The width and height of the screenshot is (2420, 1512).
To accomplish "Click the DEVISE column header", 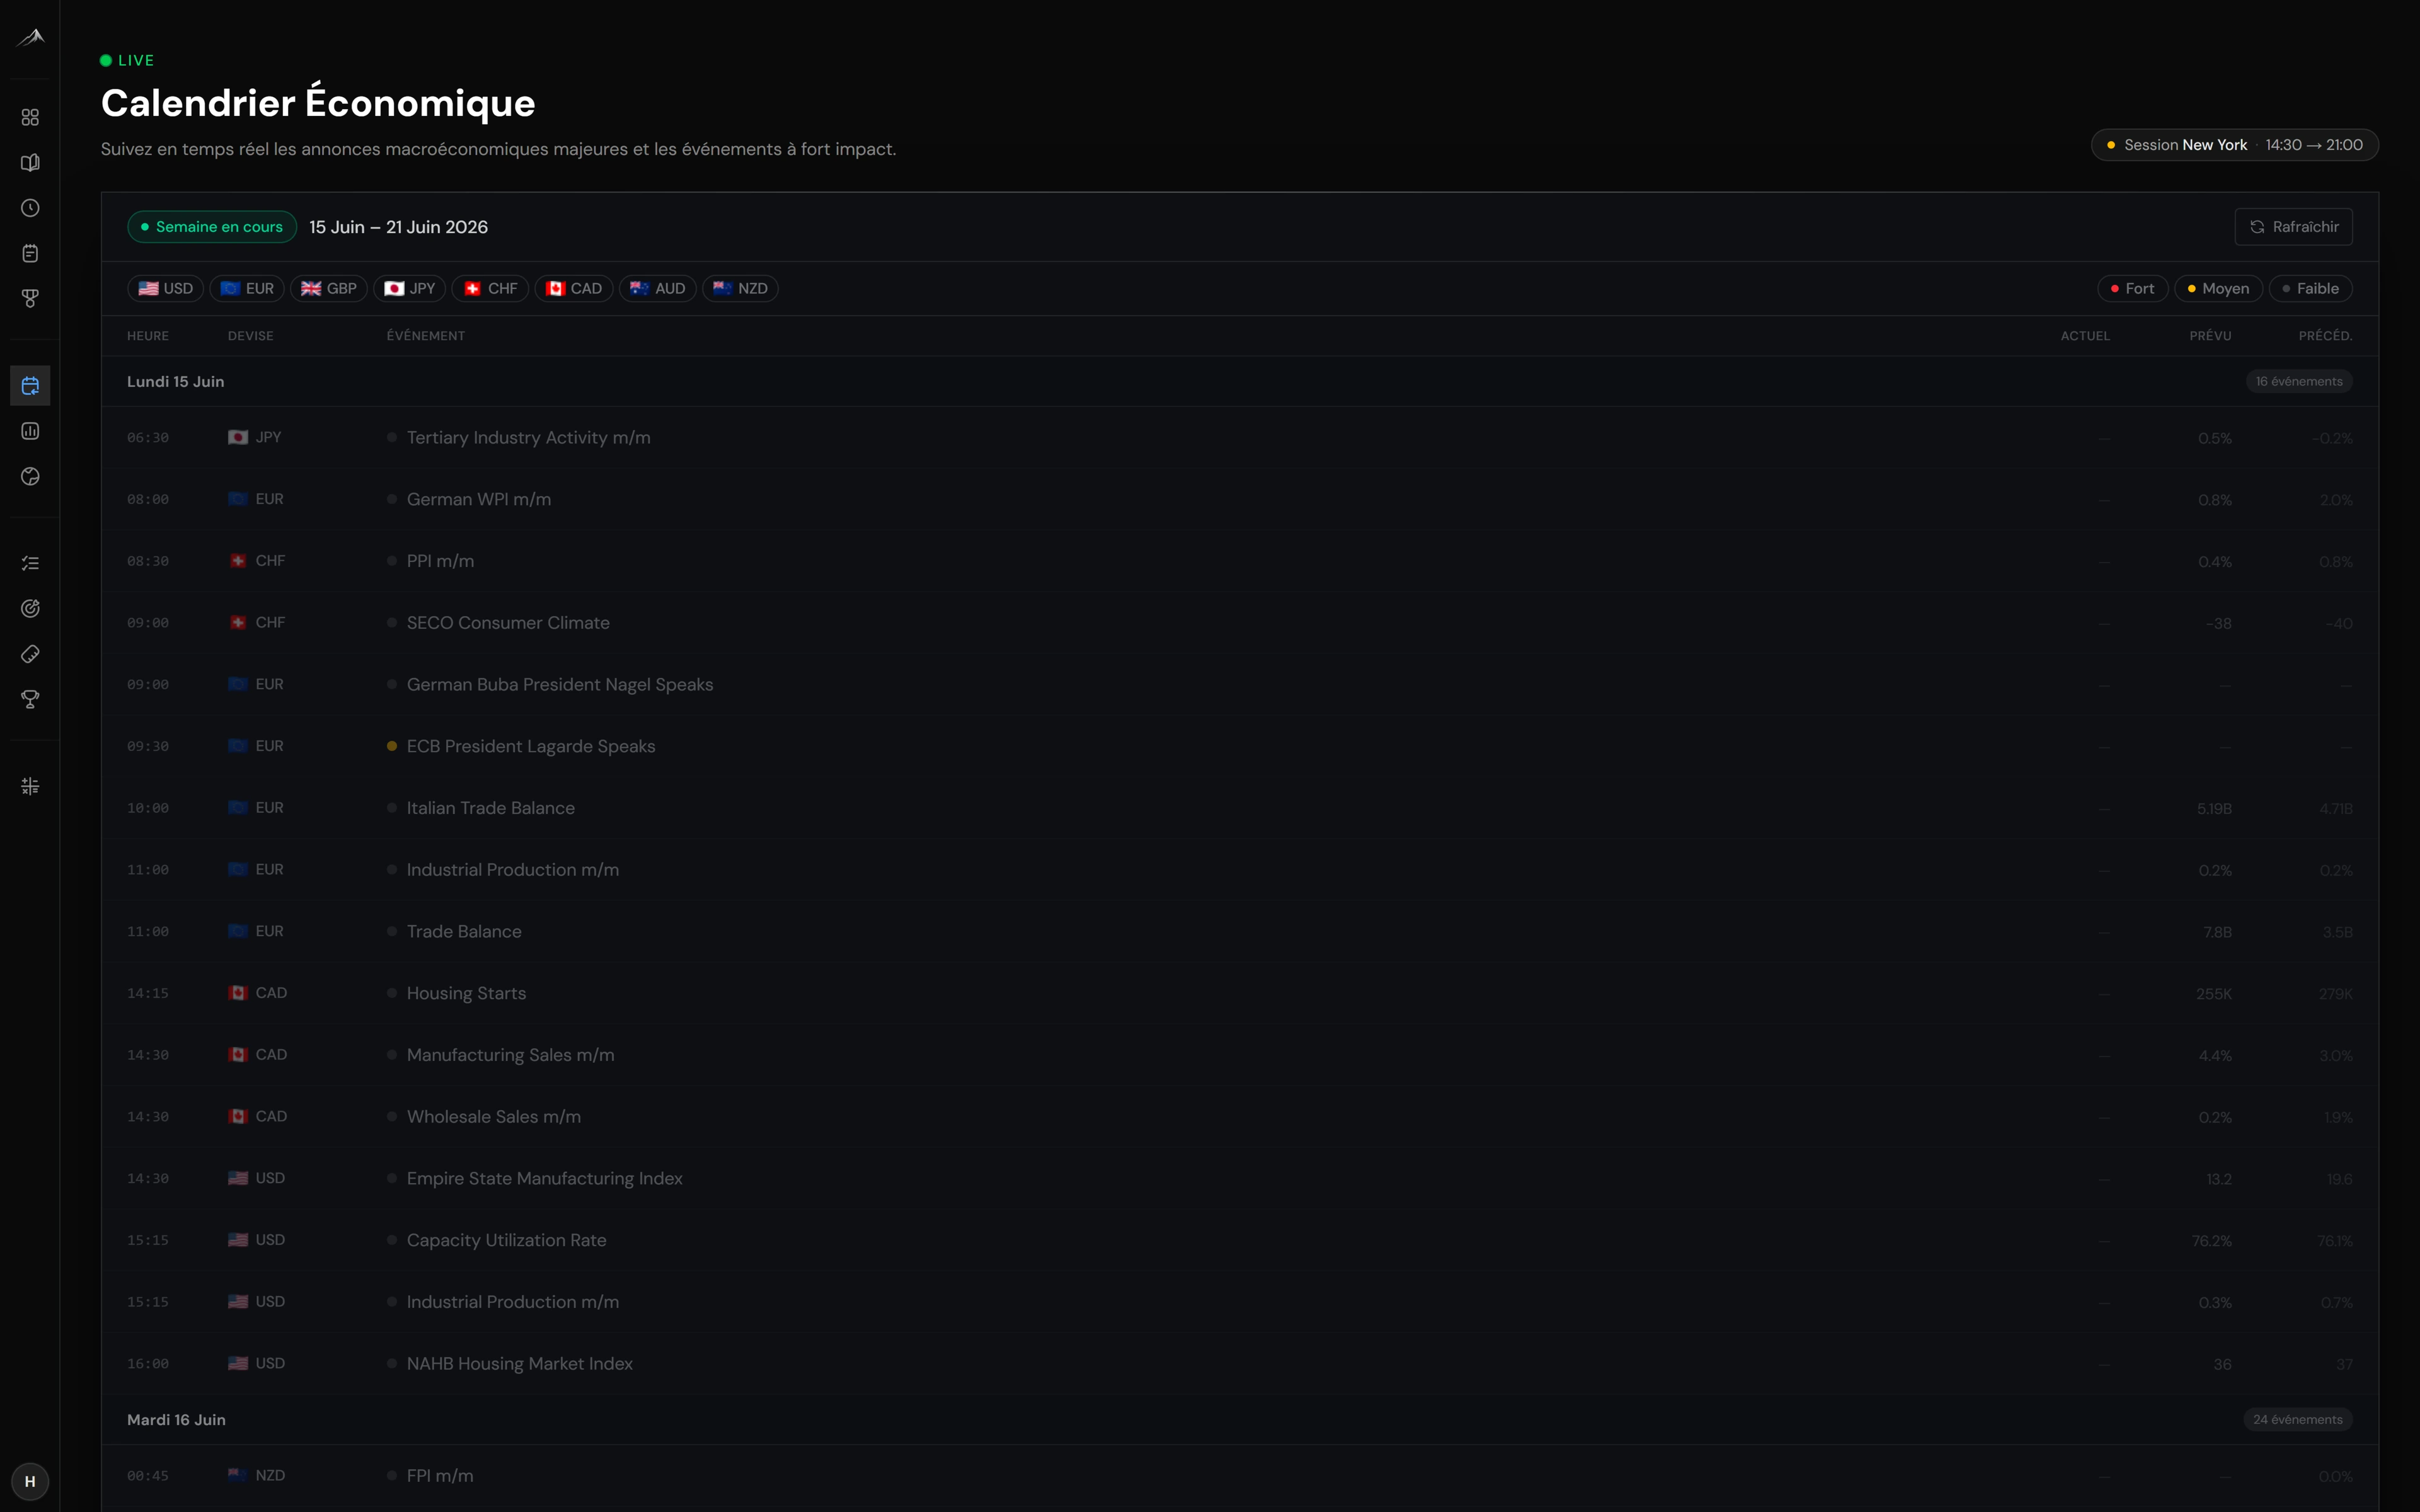I will (x=250, y=336).
